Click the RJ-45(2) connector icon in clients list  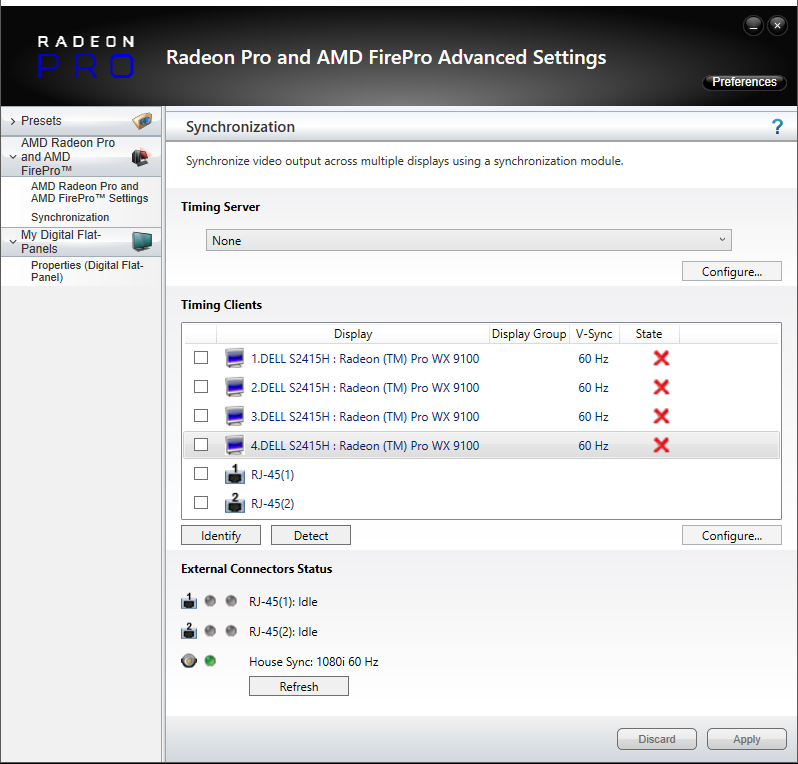235,503
